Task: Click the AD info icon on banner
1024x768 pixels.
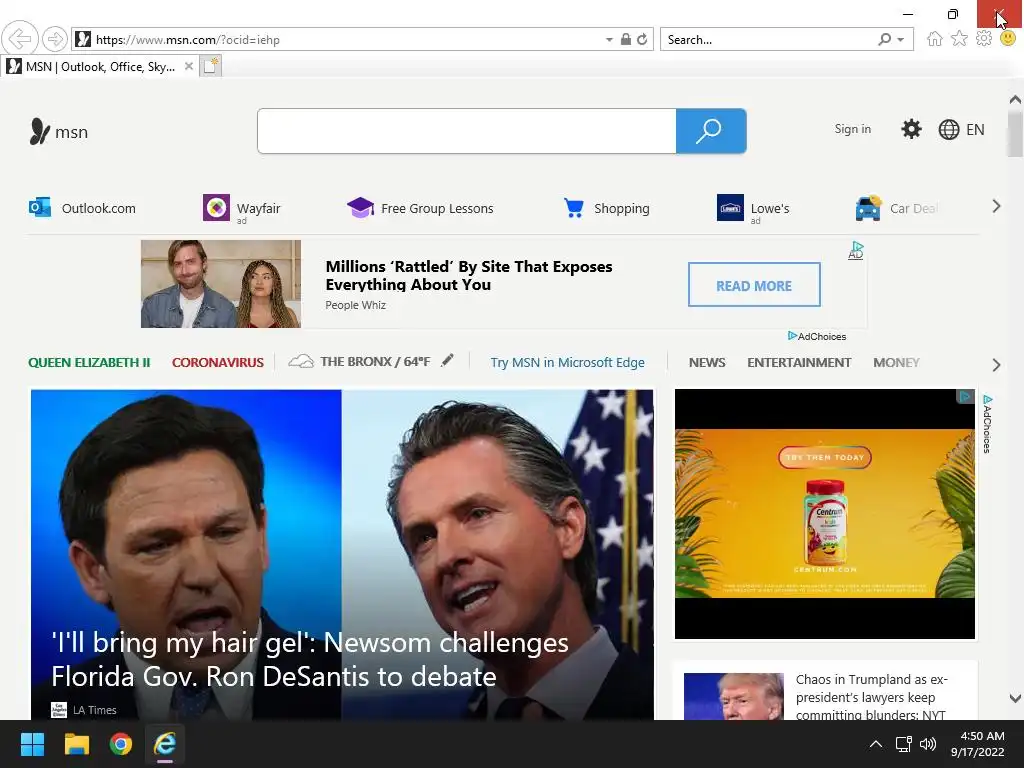Action: click(856, 251)
